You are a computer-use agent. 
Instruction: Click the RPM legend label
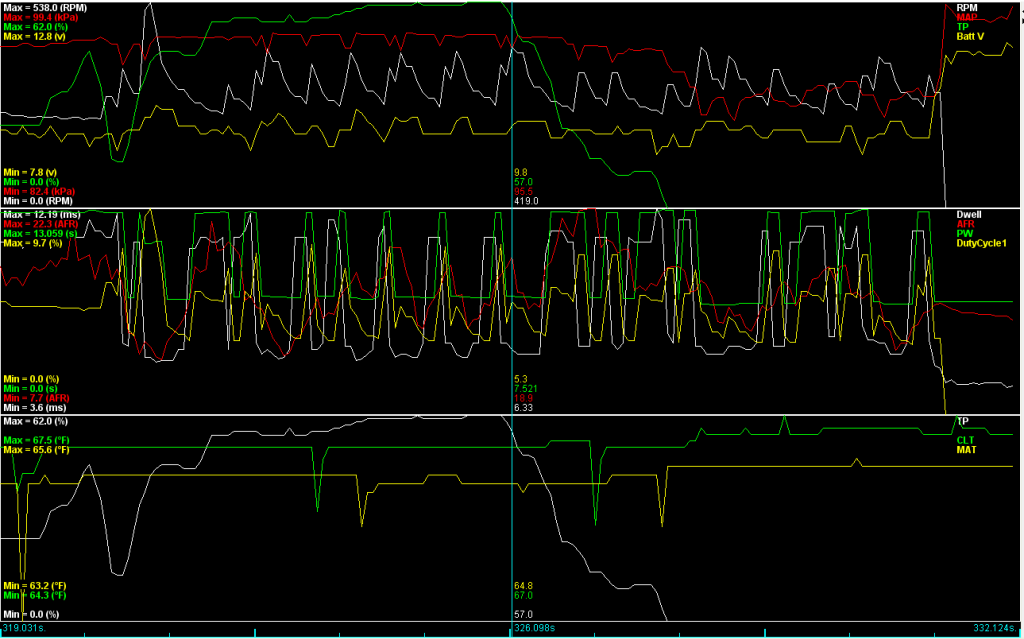(x=967, y=7)
